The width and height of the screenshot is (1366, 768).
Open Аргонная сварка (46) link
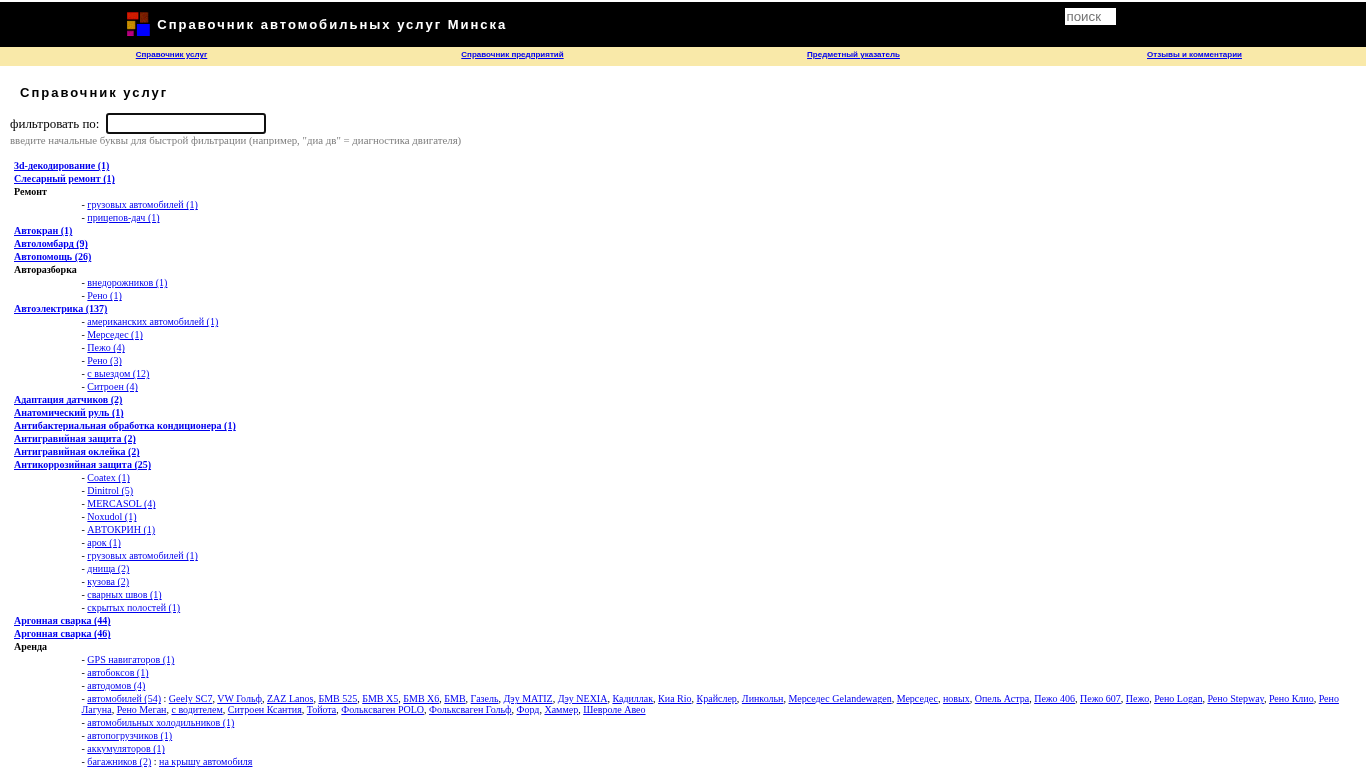click(x=62, y=634)
